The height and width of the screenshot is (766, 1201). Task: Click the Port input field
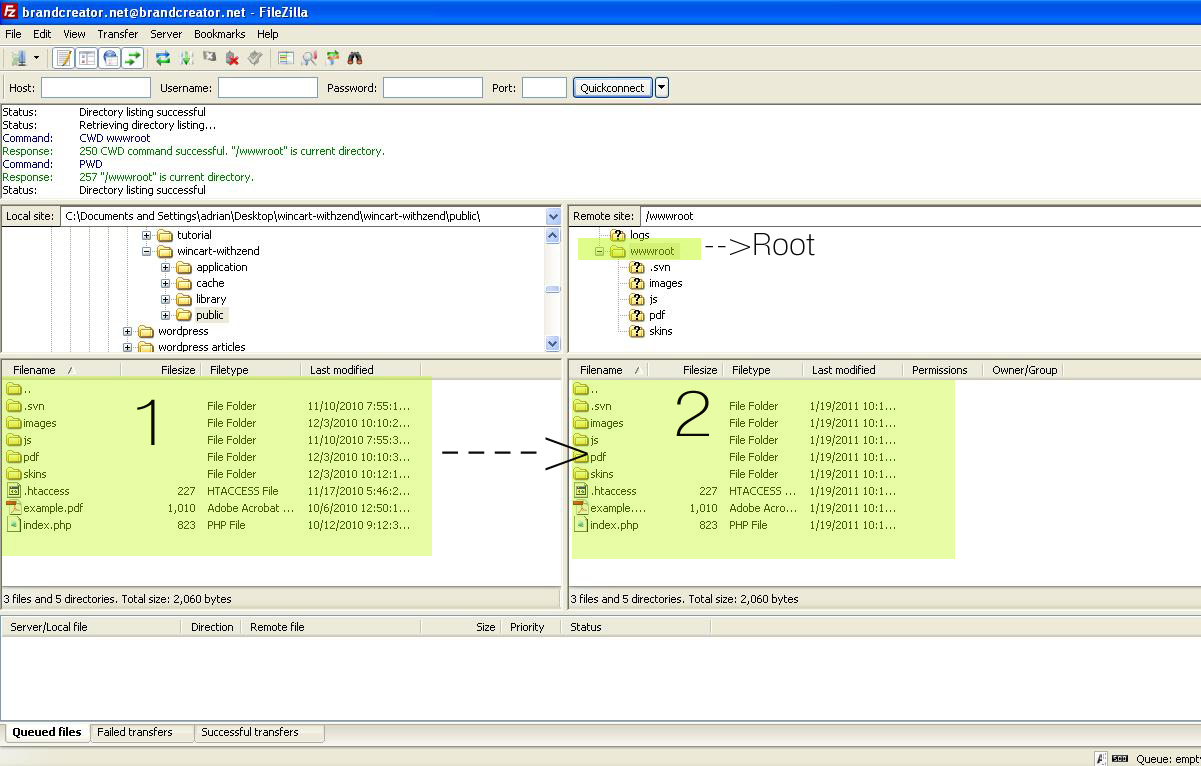[544, 88]
